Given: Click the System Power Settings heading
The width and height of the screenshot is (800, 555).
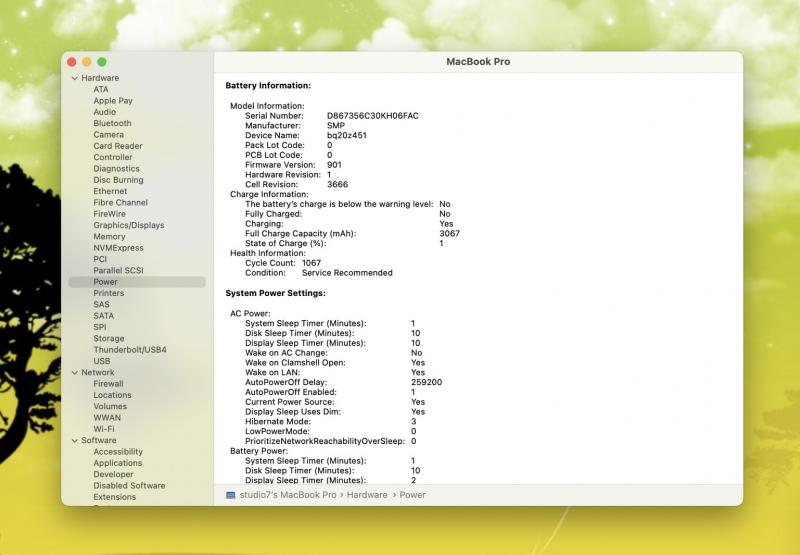Looking at the screenshot, I should [276, 293].
